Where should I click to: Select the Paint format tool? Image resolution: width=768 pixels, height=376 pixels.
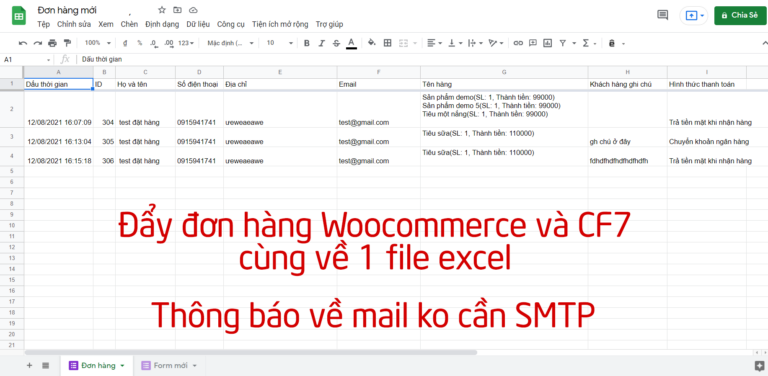[67, 43]
